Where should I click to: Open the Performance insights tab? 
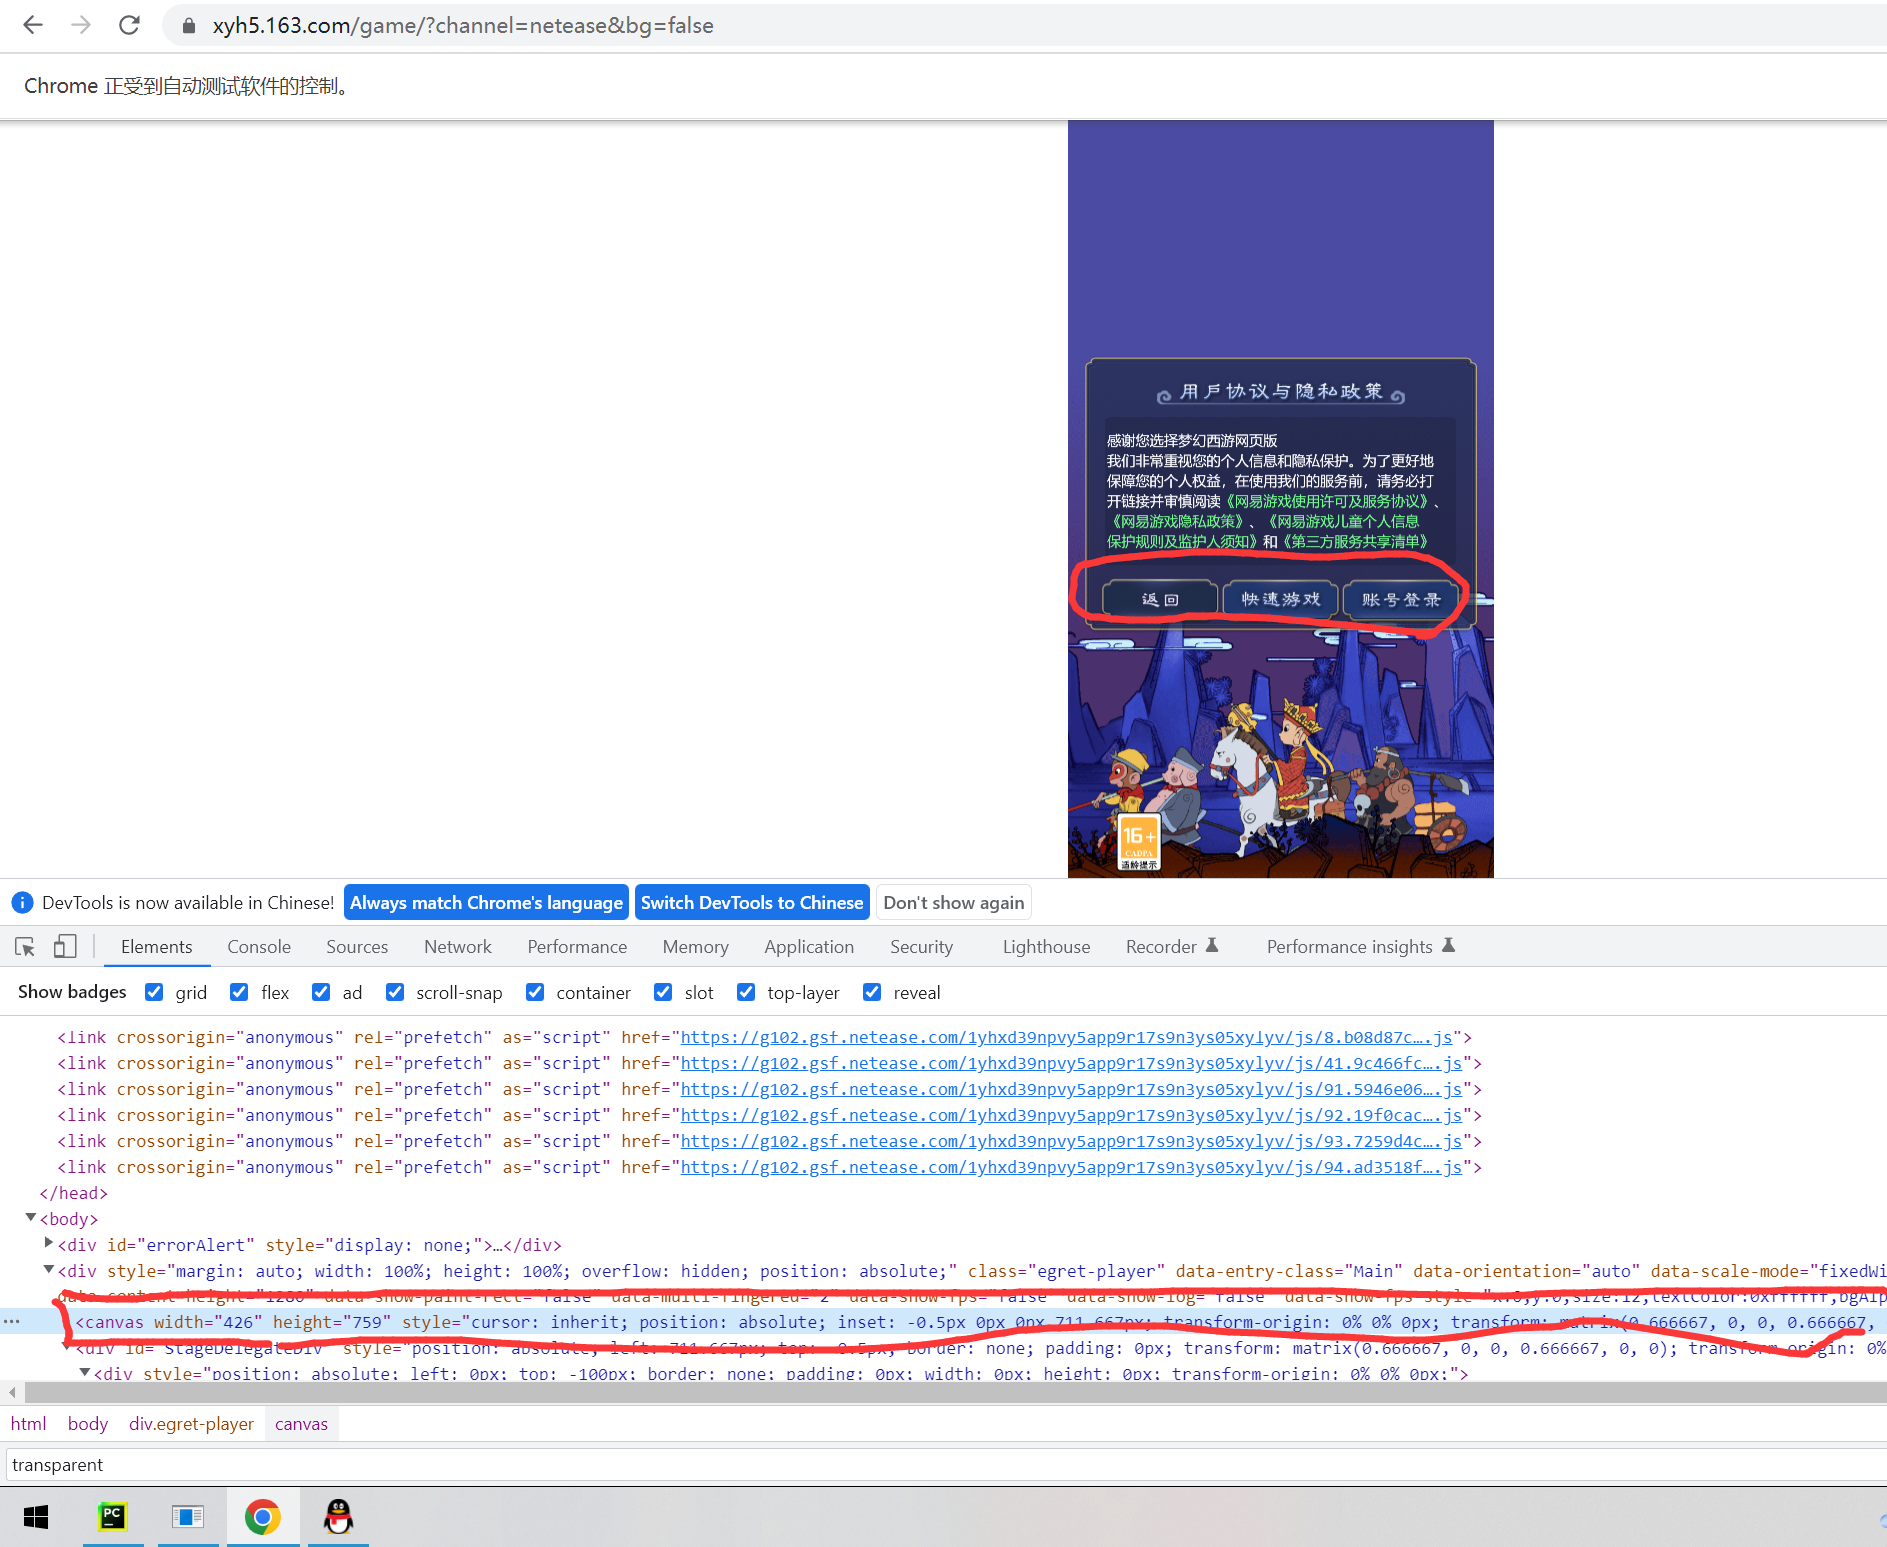click(1349, 946)
